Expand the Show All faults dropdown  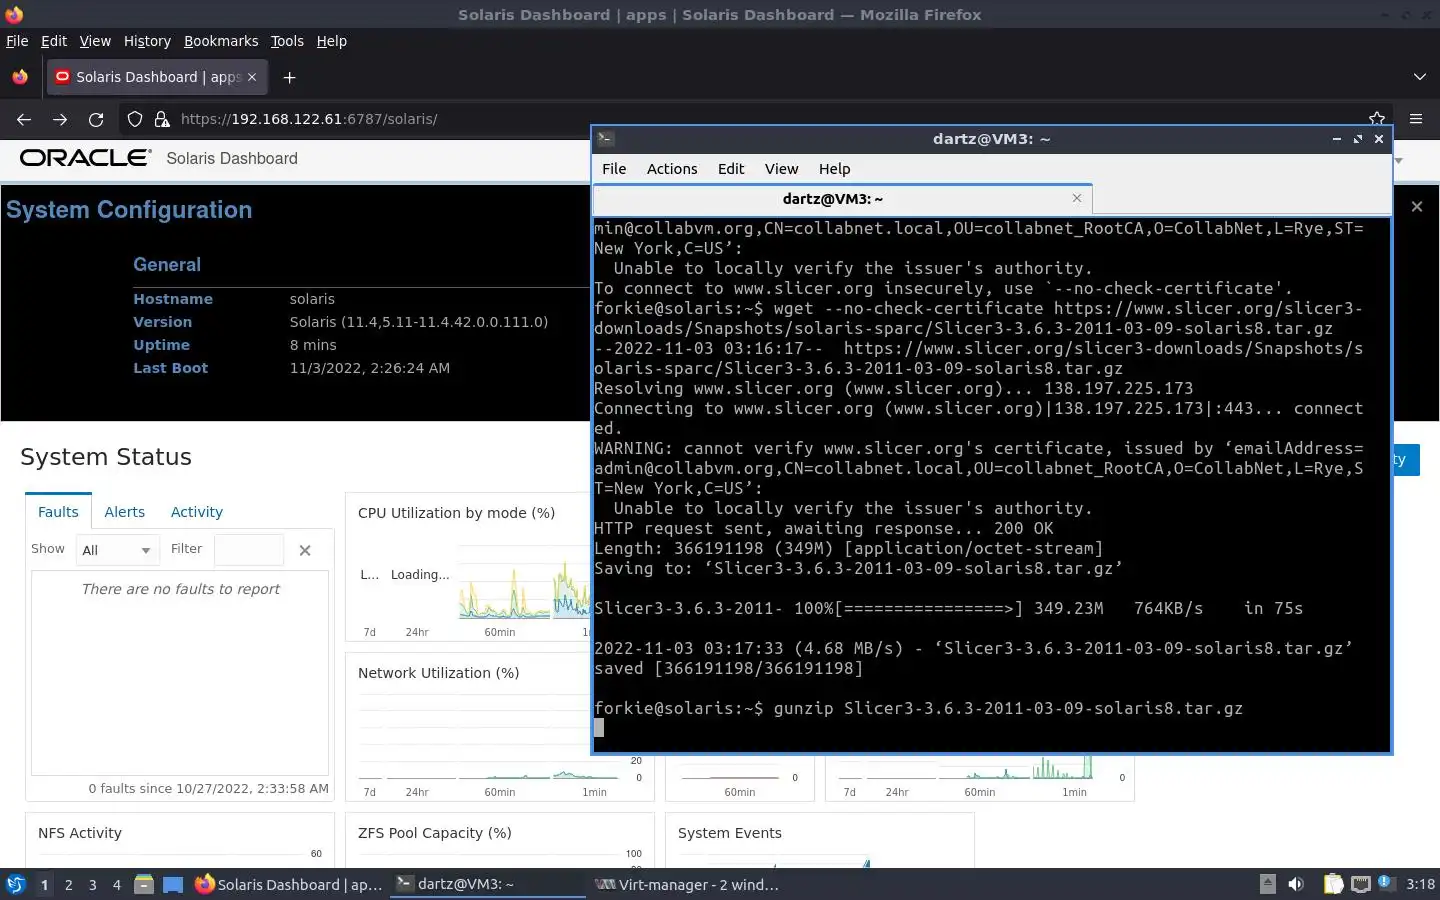click(118, 550)
